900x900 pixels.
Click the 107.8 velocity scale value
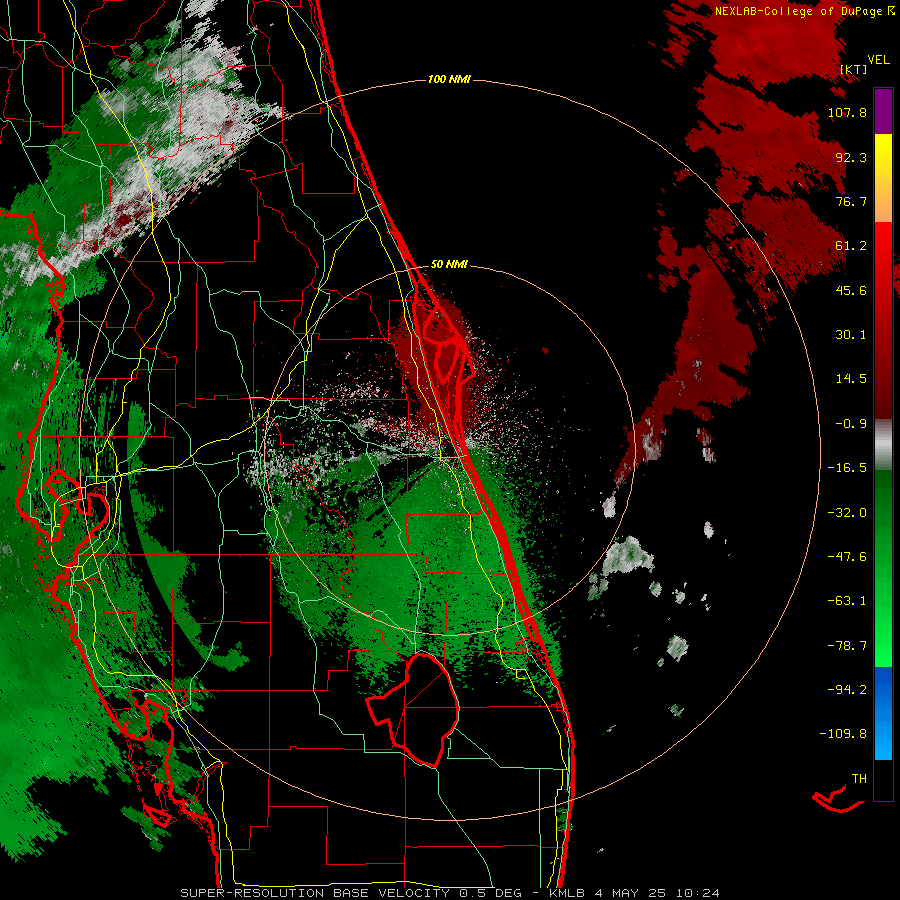coord(847,112)
